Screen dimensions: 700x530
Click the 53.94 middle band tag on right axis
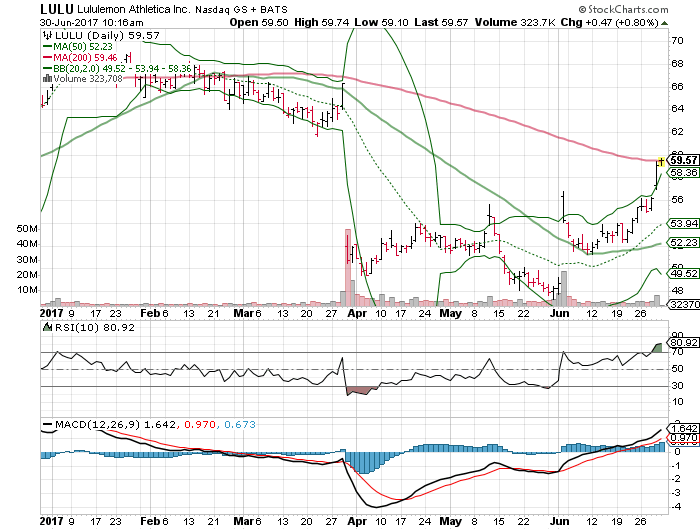[683, 223]
